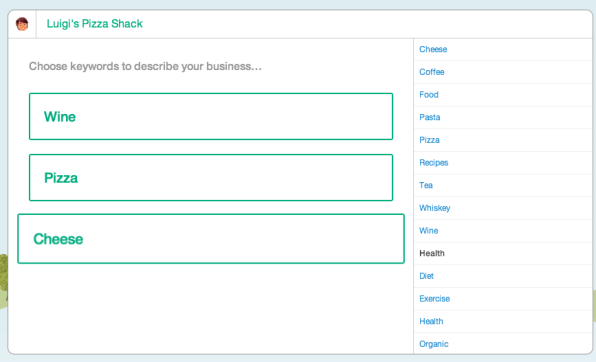Choose Cheese from the keyword list
Screen dimensions: 596x362
click(433, 49)
